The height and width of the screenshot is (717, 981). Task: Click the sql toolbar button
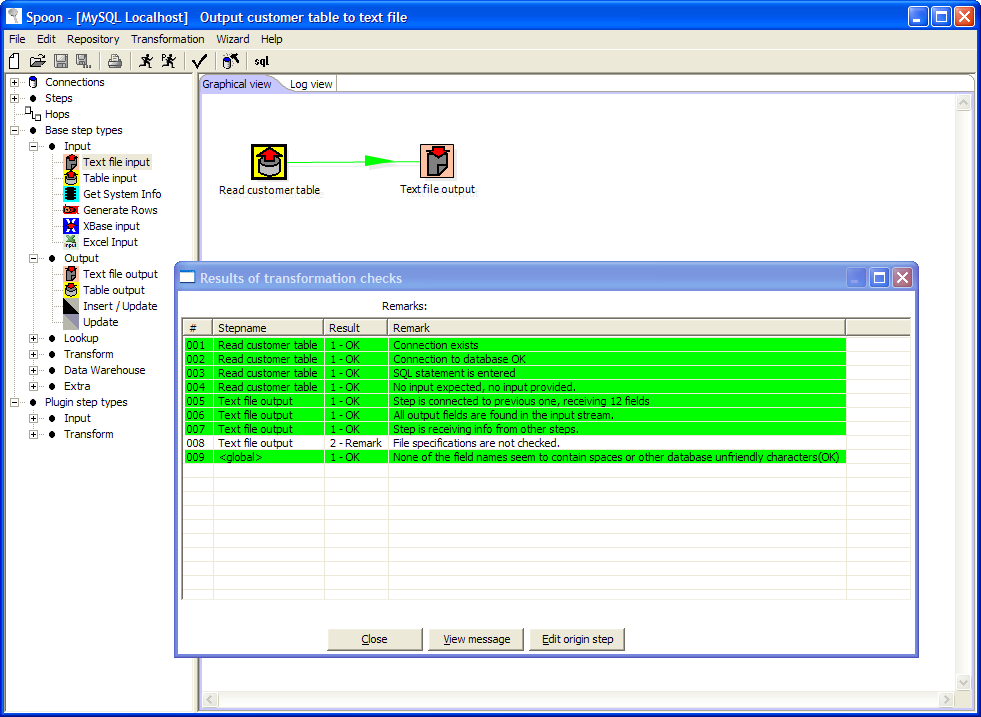[x=261, y=61]
